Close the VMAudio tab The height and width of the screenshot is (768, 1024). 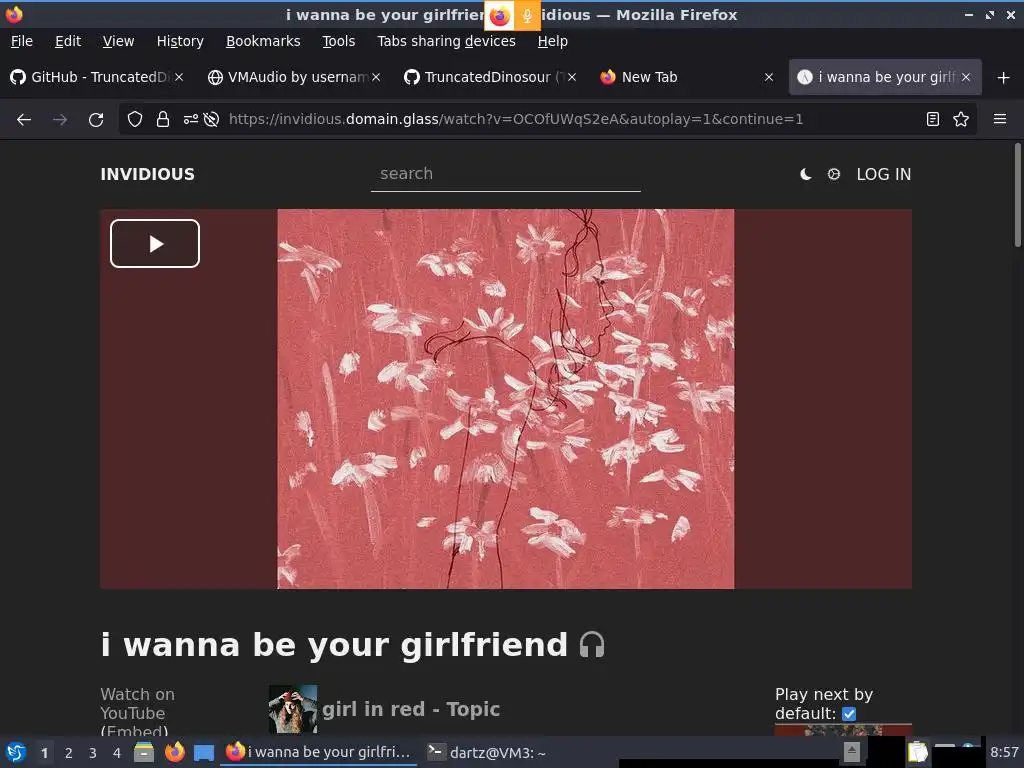coord(376,77)
